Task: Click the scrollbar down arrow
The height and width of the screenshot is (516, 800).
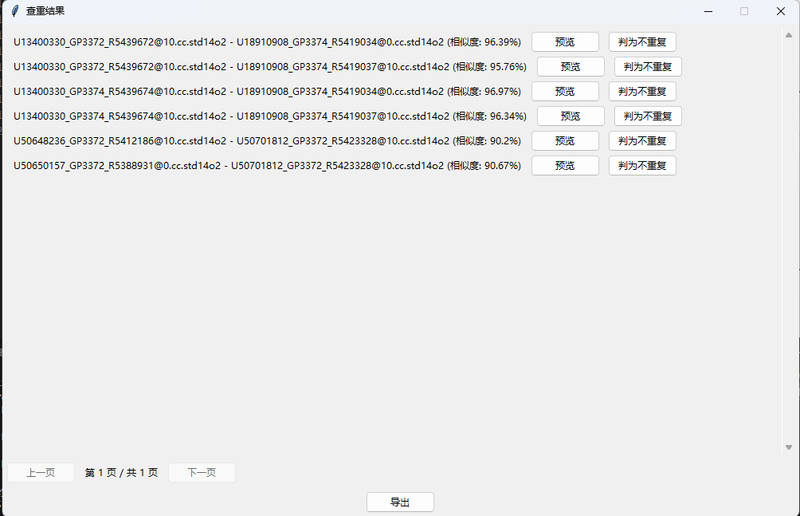Action: click(x=789, y=448)
